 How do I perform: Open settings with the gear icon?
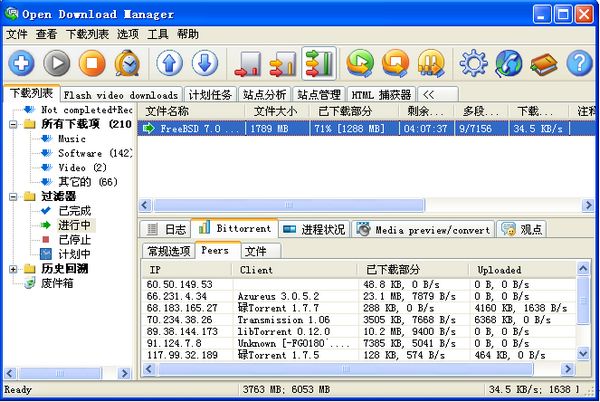pos(473,63)
